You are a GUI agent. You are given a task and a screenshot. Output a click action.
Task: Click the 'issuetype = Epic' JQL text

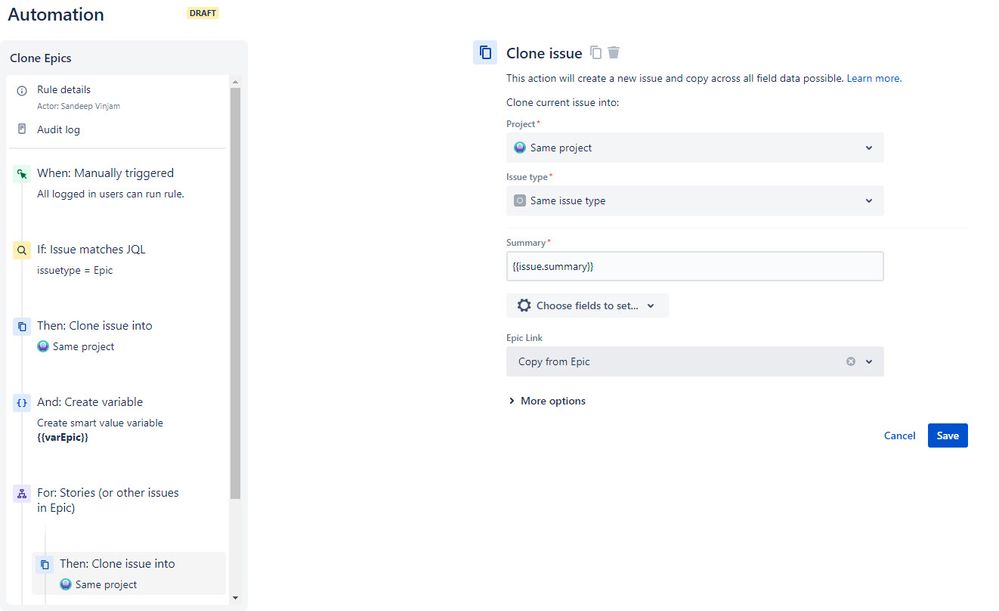[x=75, y=270]
